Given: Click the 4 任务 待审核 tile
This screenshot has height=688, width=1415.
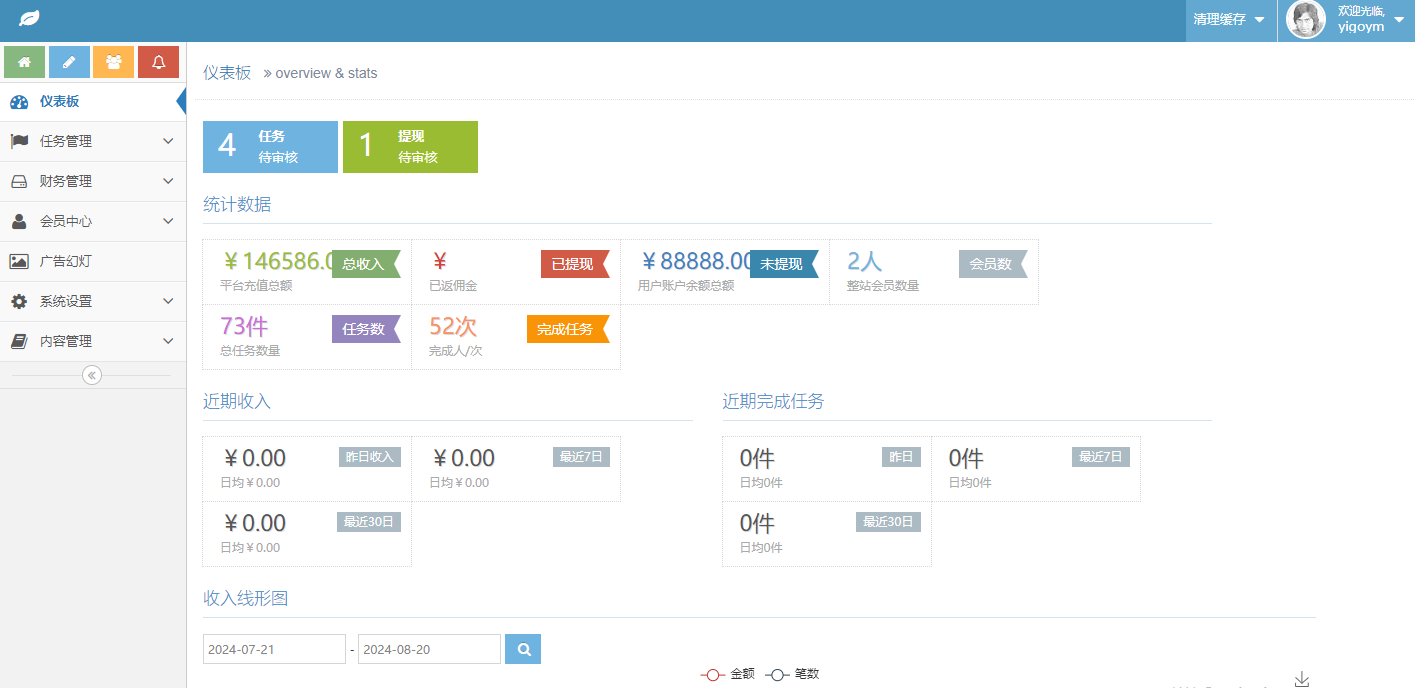Looking at the screenshot, I should (x=270, y=147).
